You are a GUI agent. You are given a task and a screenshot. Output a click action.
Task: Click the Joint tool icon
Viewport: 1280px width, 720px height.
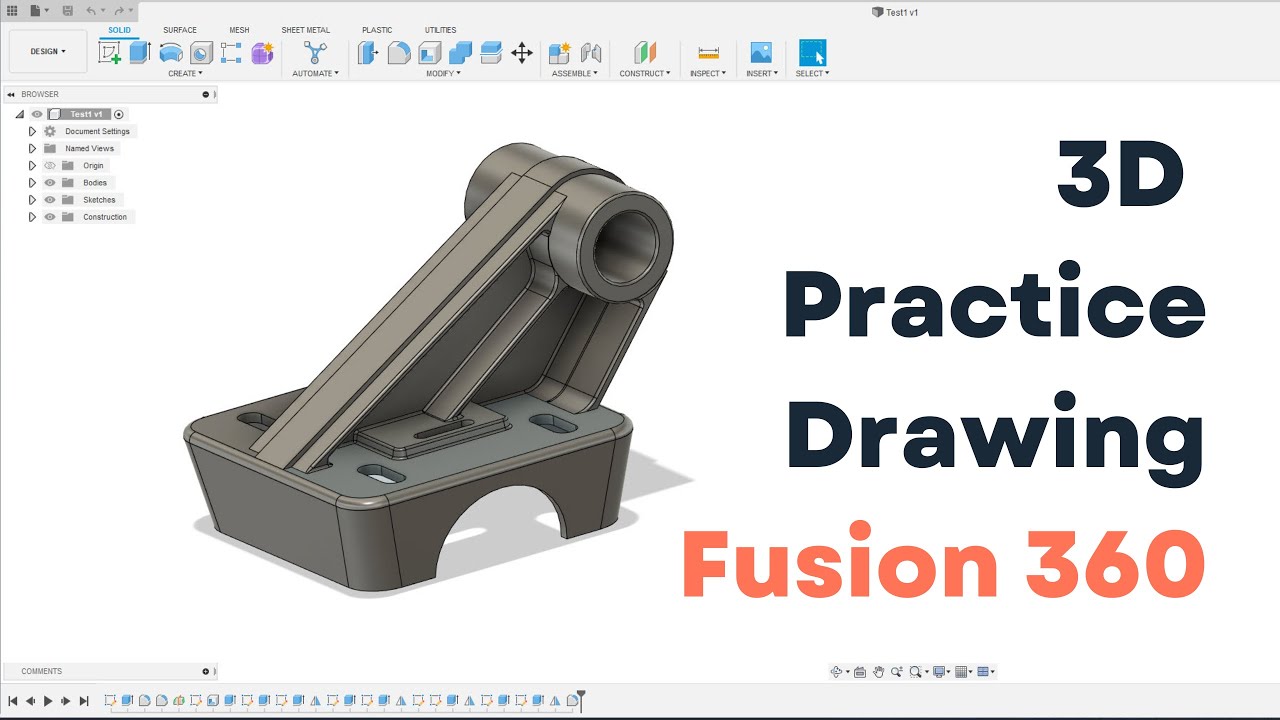pos(591,53)
